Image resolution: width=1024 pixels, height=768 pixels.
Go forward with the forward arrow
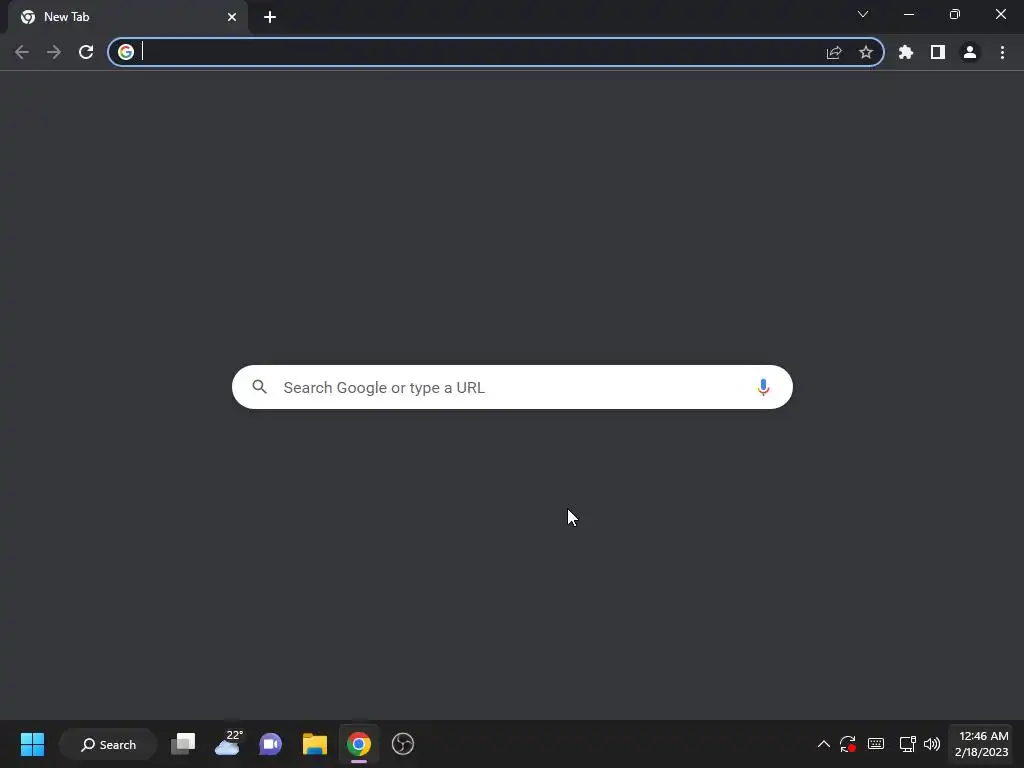pyautogui.click(x=54, y=52)
